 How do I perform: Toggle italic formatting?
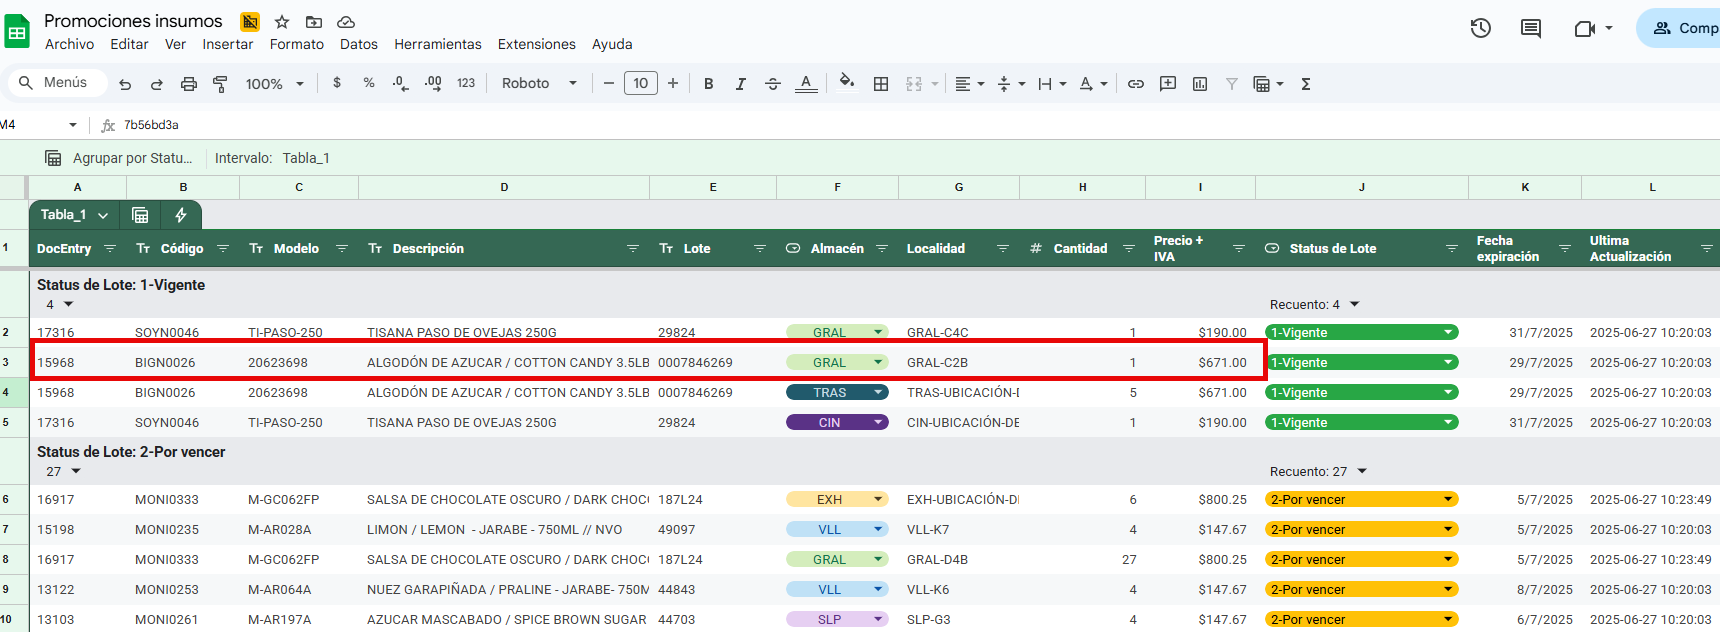pos(740,84)
